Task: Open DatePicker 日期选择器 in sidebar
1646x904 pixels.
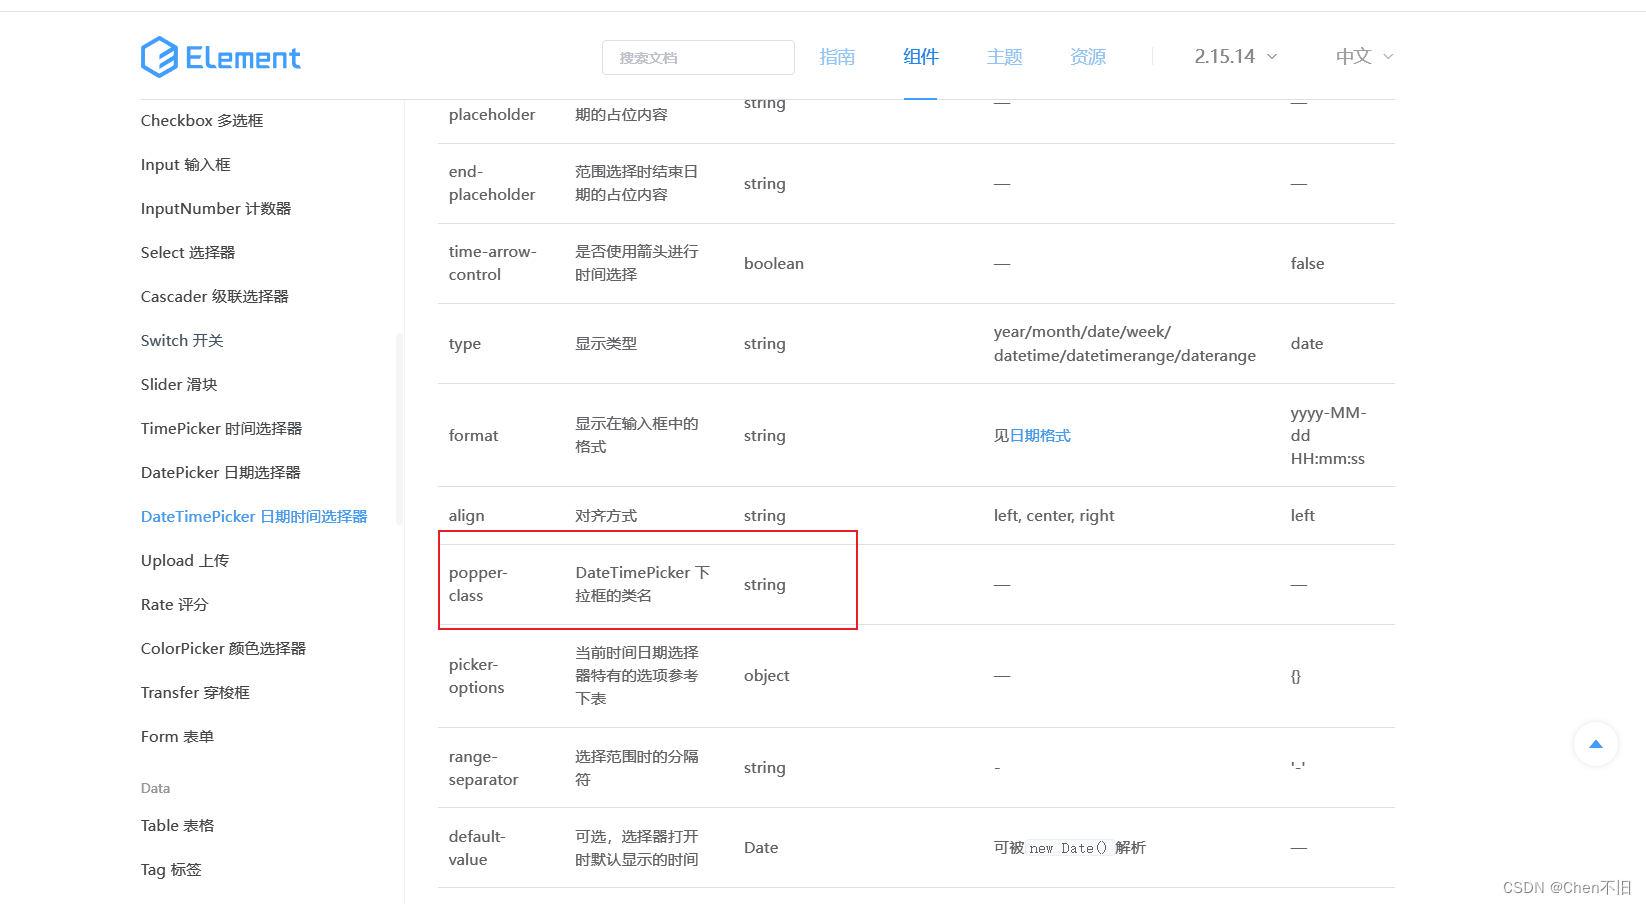Action: pyautogui.click(x=221, y=472)
